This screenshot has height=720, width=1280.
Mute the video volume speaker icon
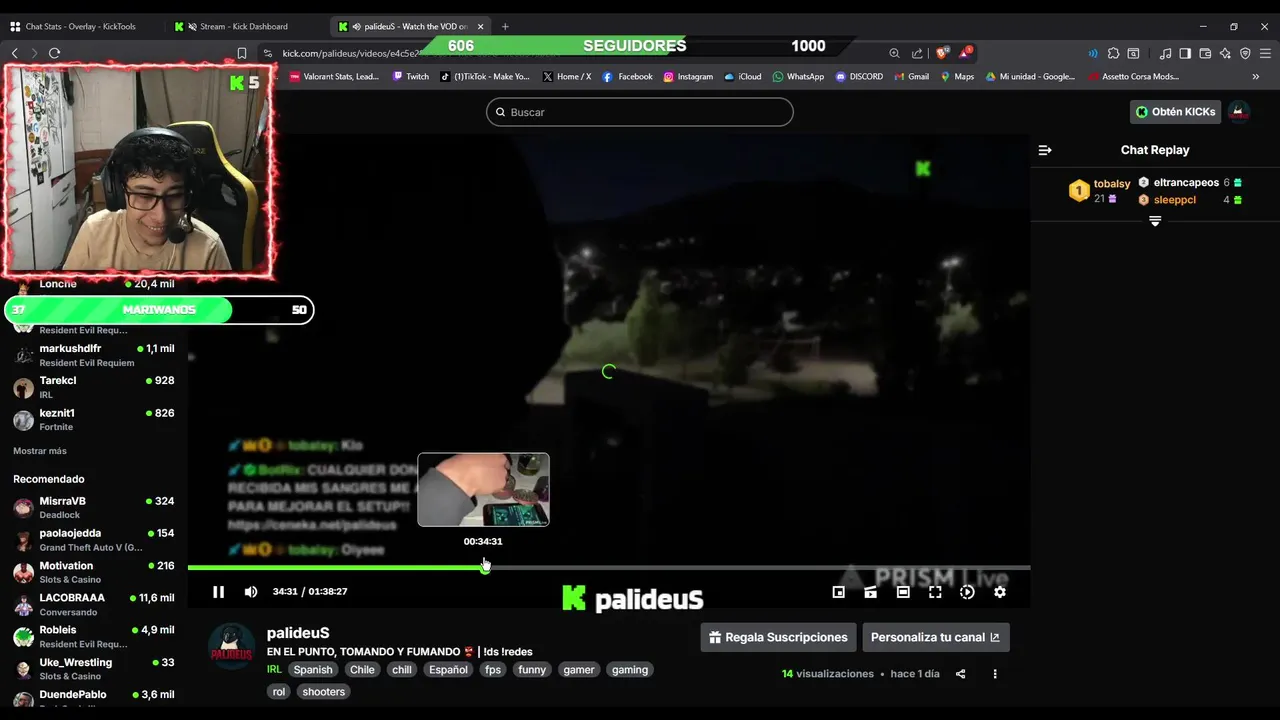point(251,592)
